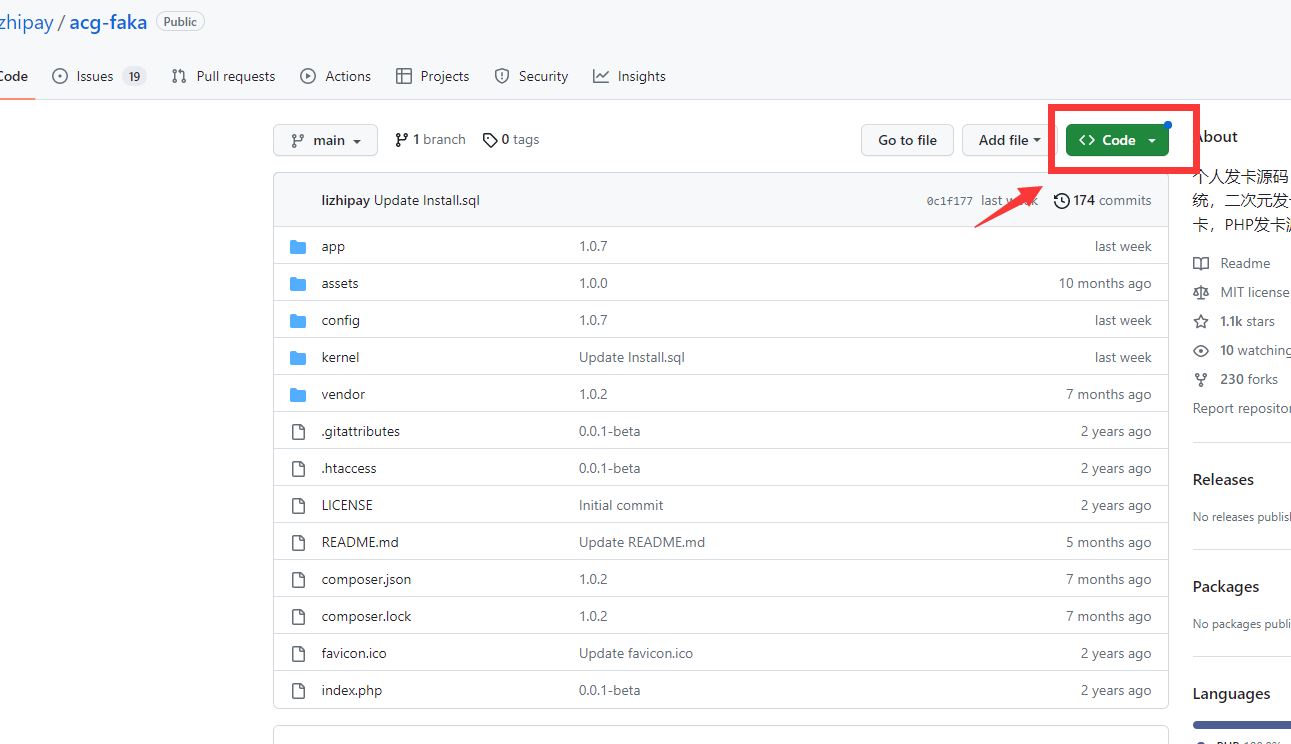
Task: Click the commits history clock icon
Action: (x=1061, y=201)
